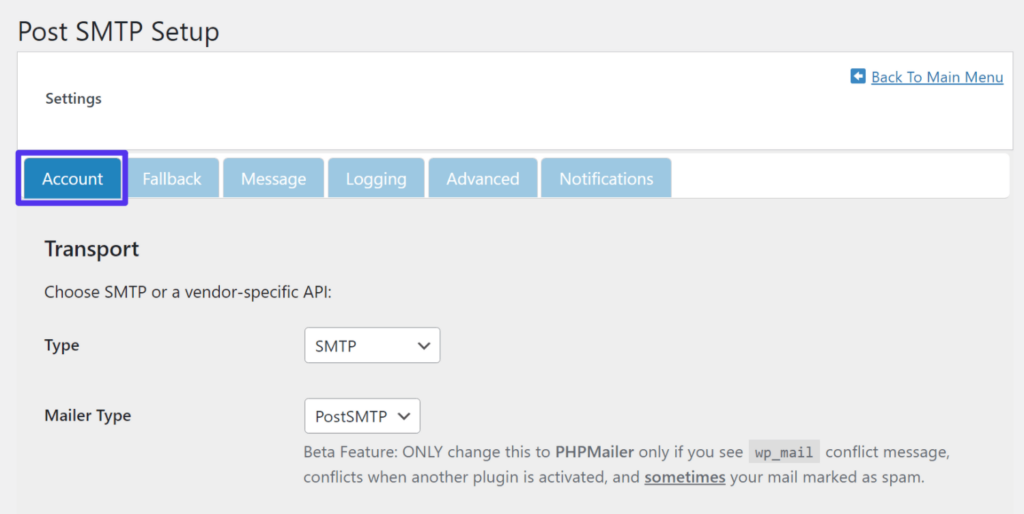
Task: Click the Transport section heading
Action: [92, 249]
